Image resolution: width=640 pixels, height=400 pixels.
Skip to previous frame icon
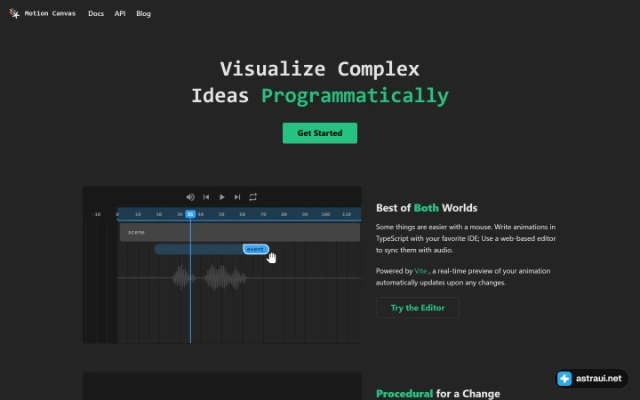pos(206,197)
